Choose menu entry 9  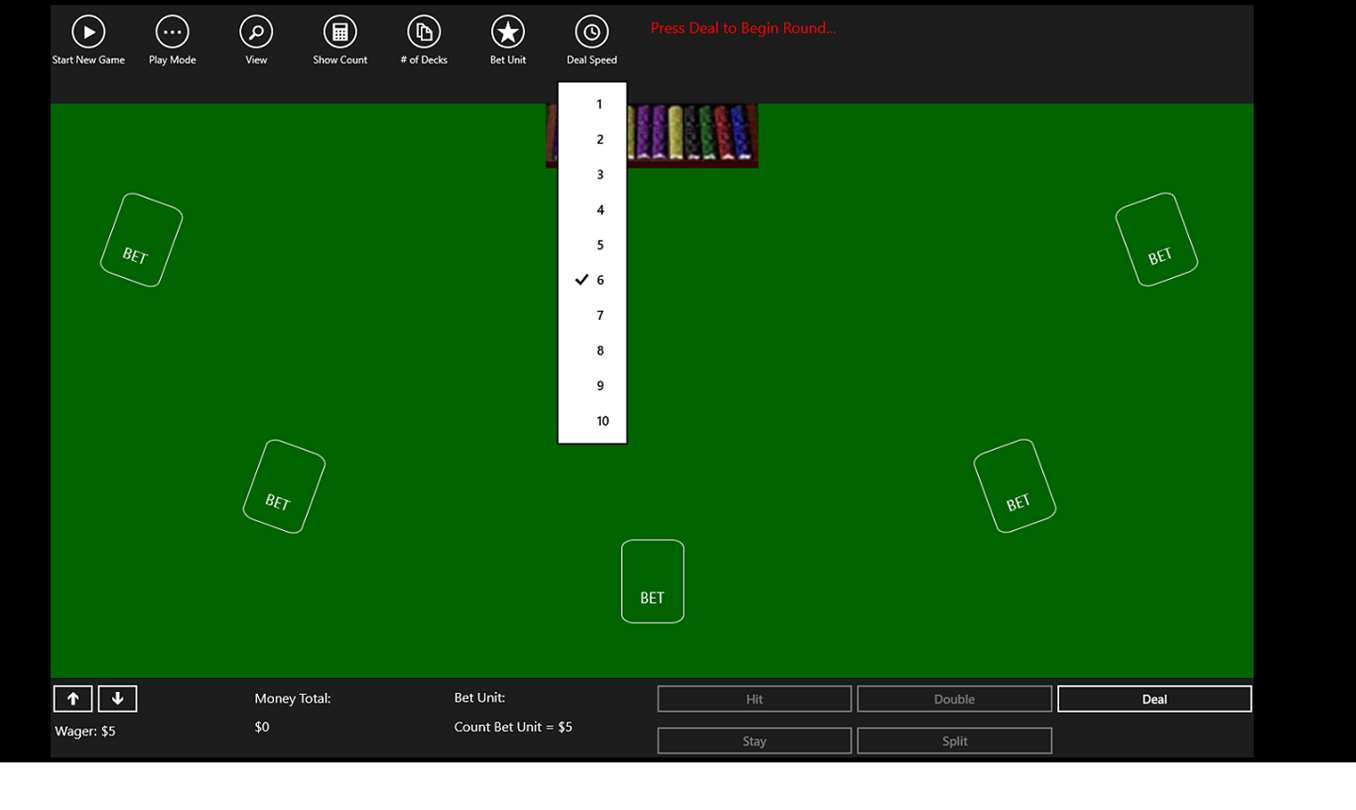pyautogui.click(x=592, y=386)
